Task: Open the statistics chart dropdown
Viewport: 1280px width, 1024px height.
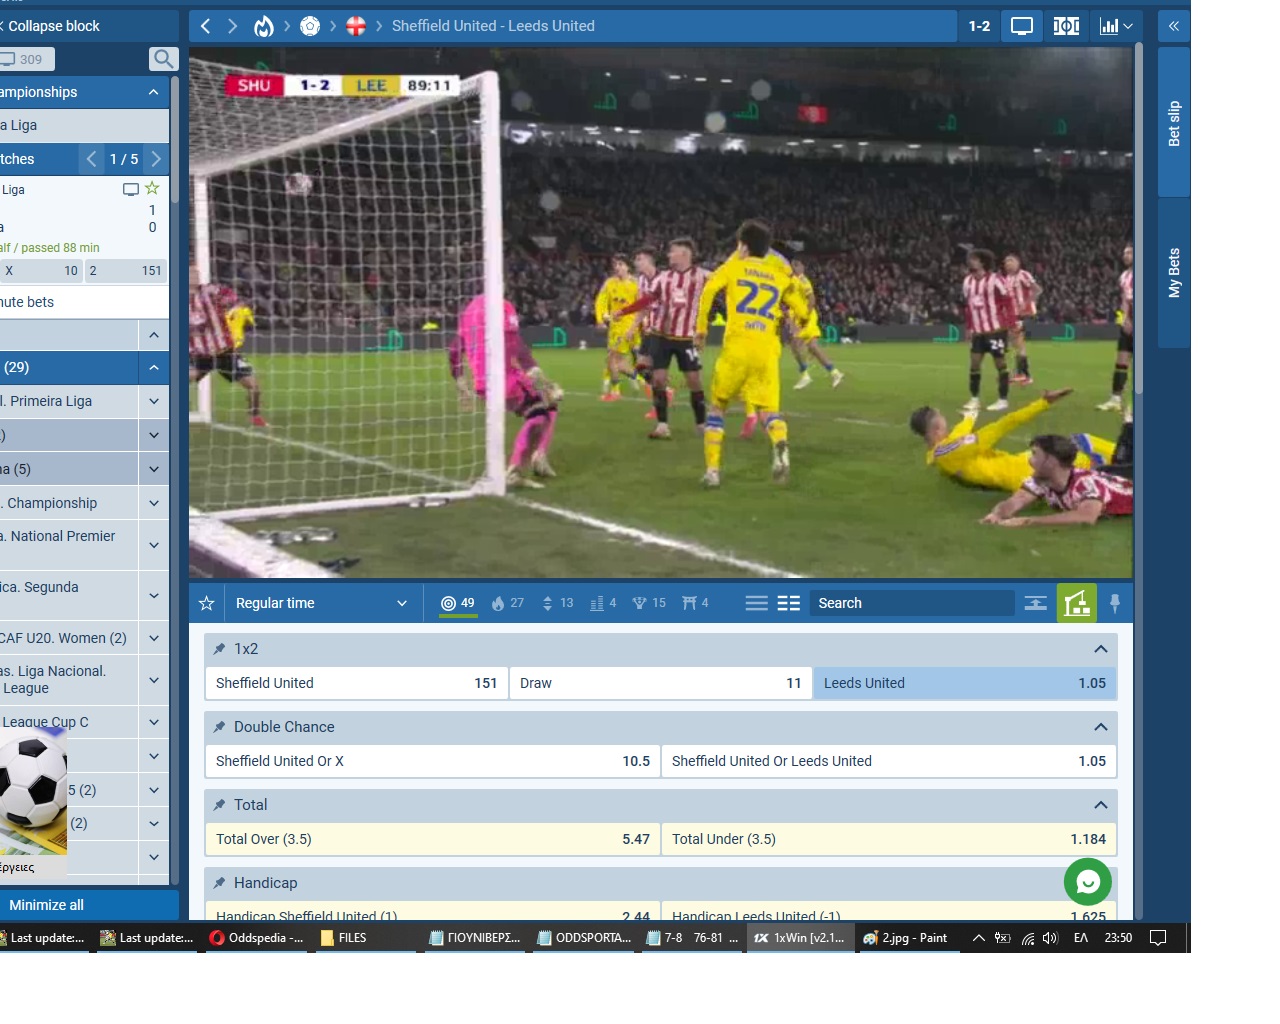Action: (x=1115, y=26)
